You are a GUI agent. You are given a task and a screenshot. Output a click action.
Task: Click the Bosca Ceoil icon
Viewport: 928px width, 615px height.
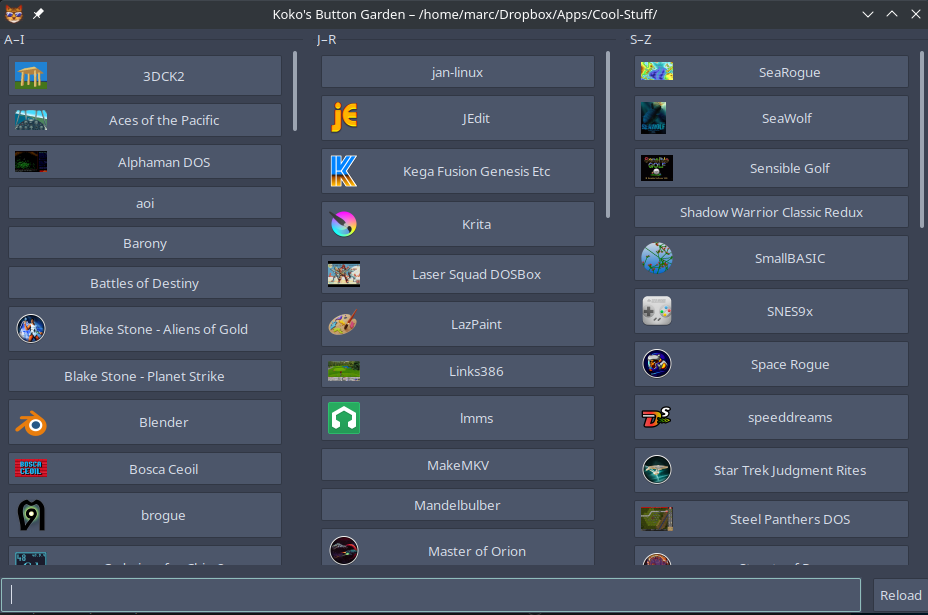30,468
